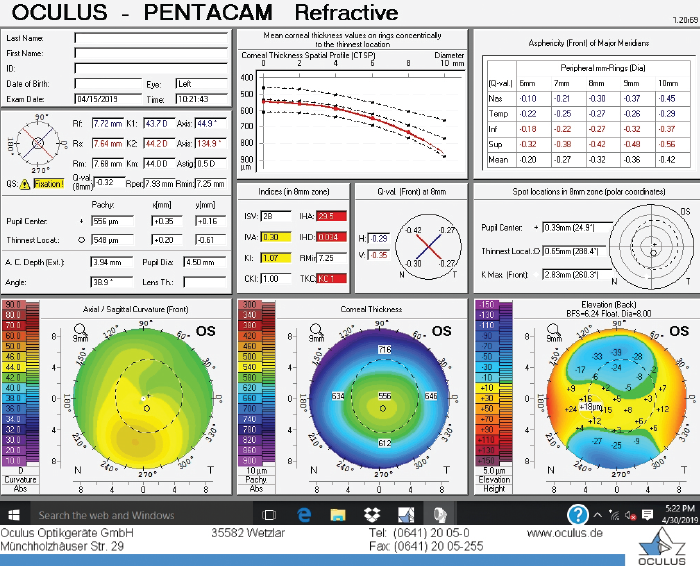
Task: Open Task View on the taskbar
Action: pos(269,515)
